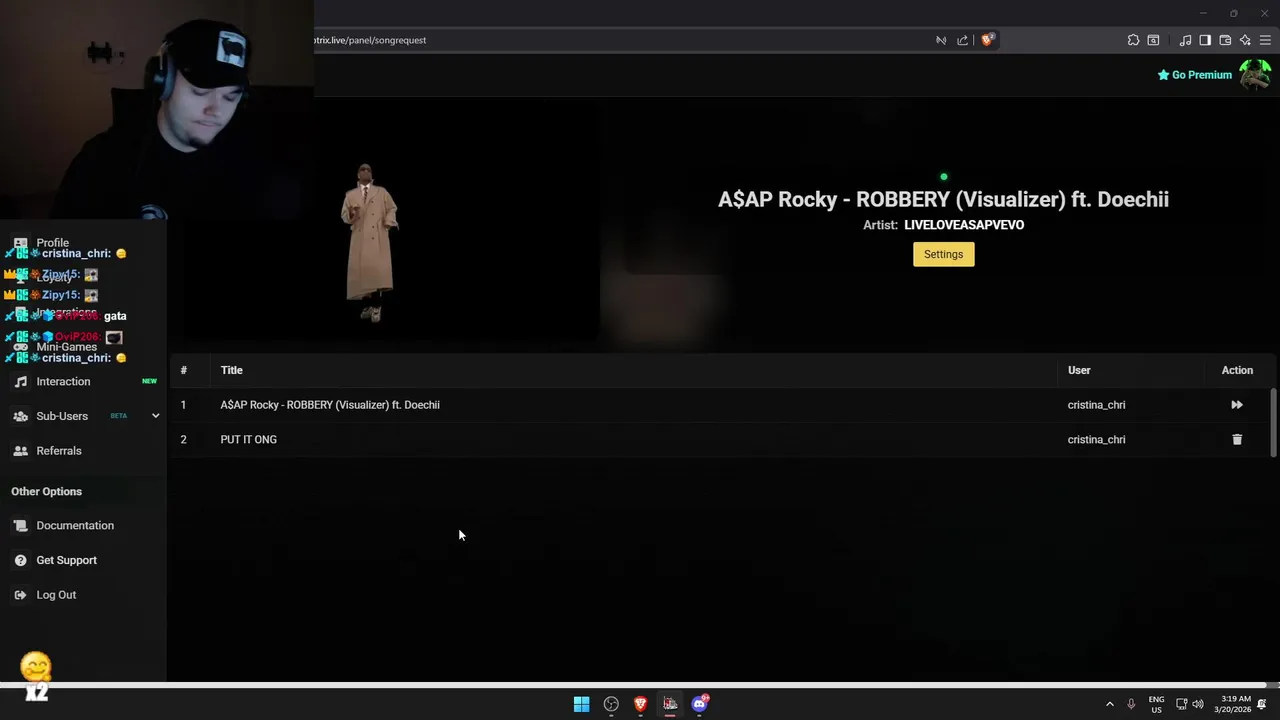The width and height of the screenshot is (1280, 720).
Task: Expand the Sub-Users menu chevron
Action: [x=155, y=416]
